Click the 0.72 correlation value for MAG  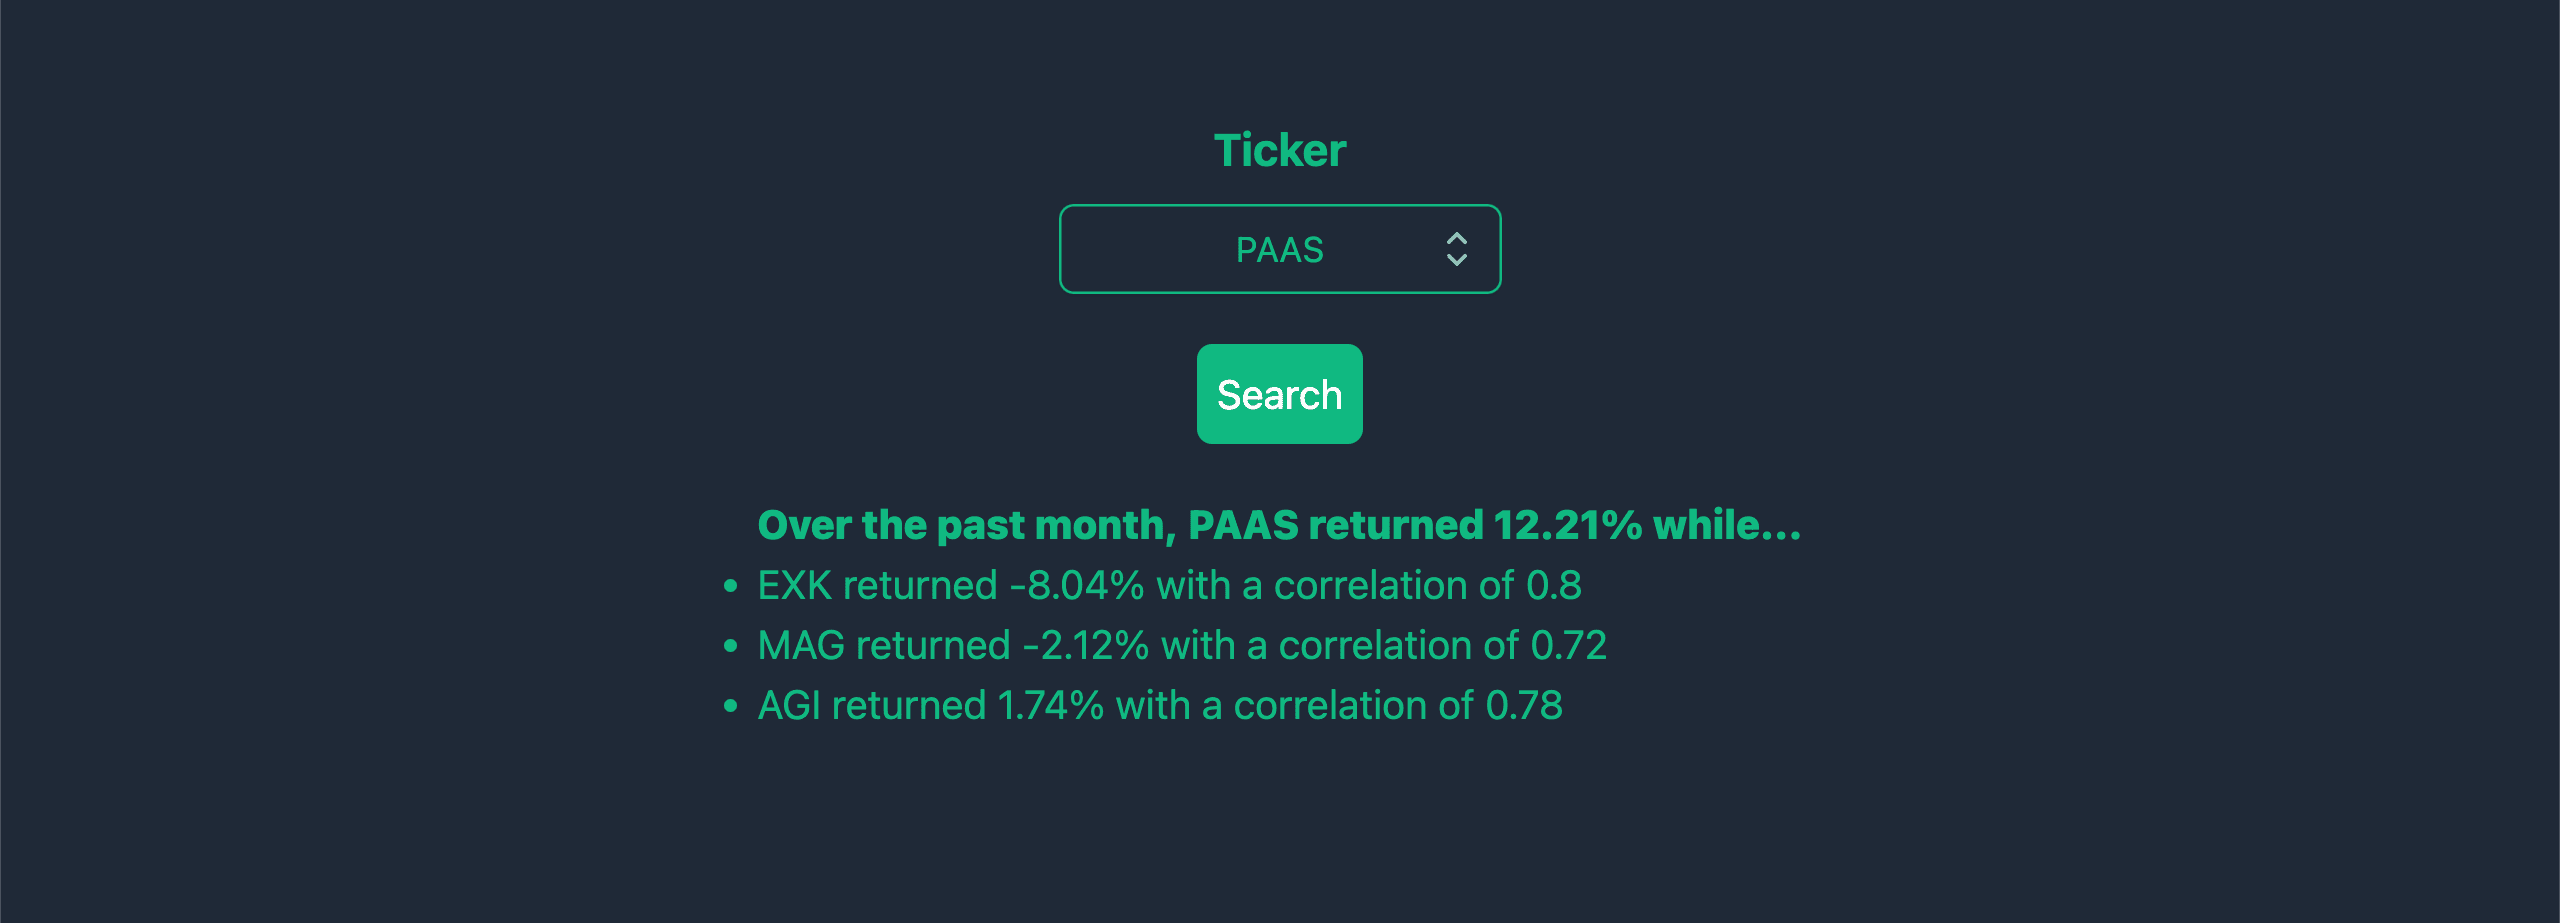point(1568,646)
